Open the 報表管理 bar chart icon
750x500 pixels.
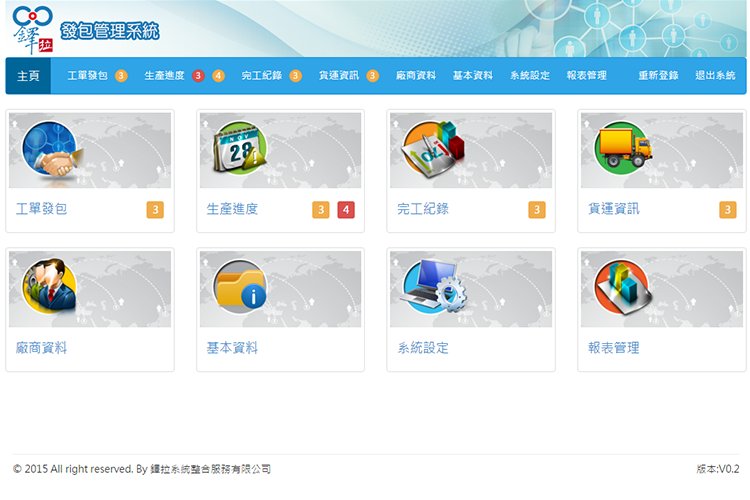coord(623,287)
